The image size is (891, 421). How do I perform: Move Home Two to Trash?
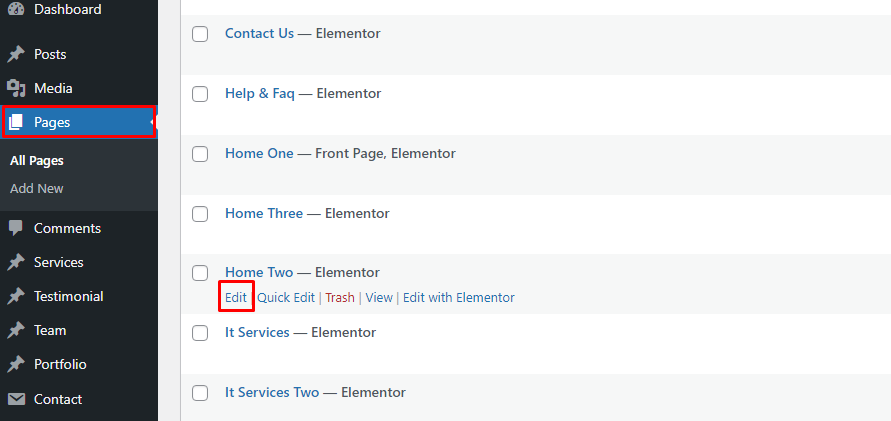click(x=340, y=297)
